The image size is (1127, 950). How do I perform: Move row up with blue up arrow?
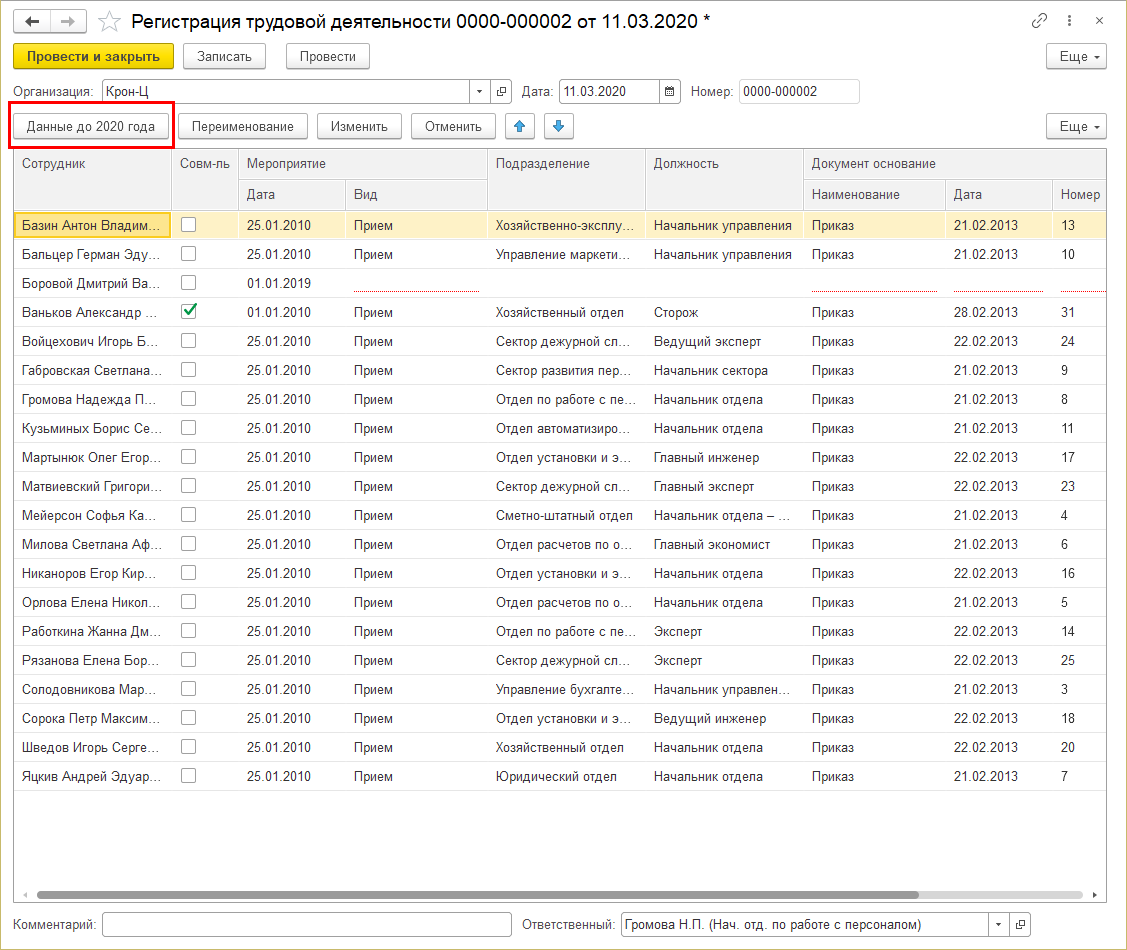pyautogui.click(x=520, y=126)
